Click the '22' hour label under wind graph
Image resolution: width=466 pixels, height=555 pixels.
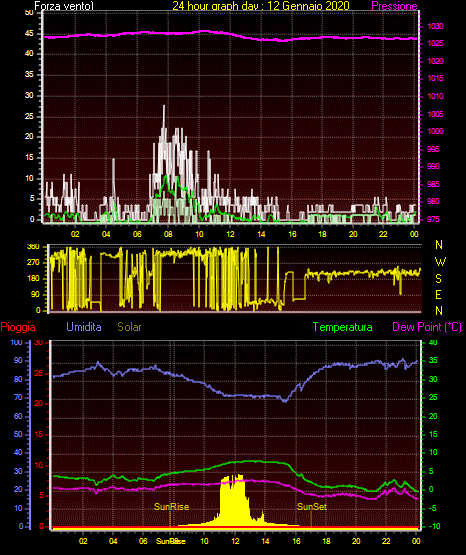pyautogui.click(x=383, y=234)
